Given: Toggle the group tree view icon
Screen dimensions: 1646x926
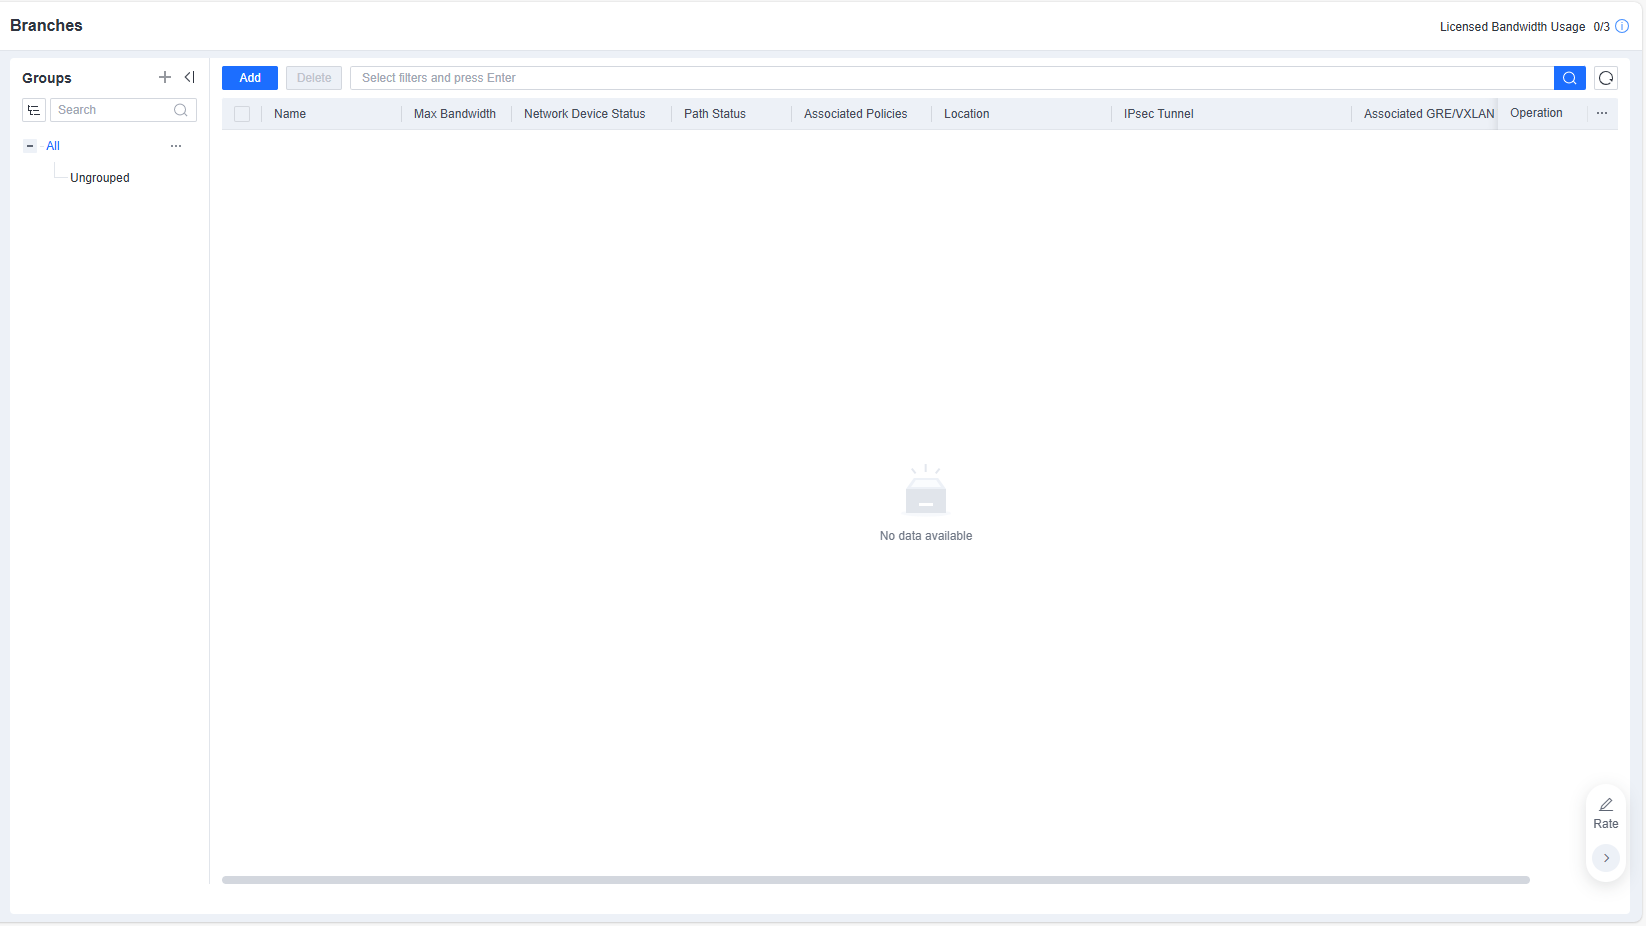Looking at the screenshot, I should [x=34, y=110].
